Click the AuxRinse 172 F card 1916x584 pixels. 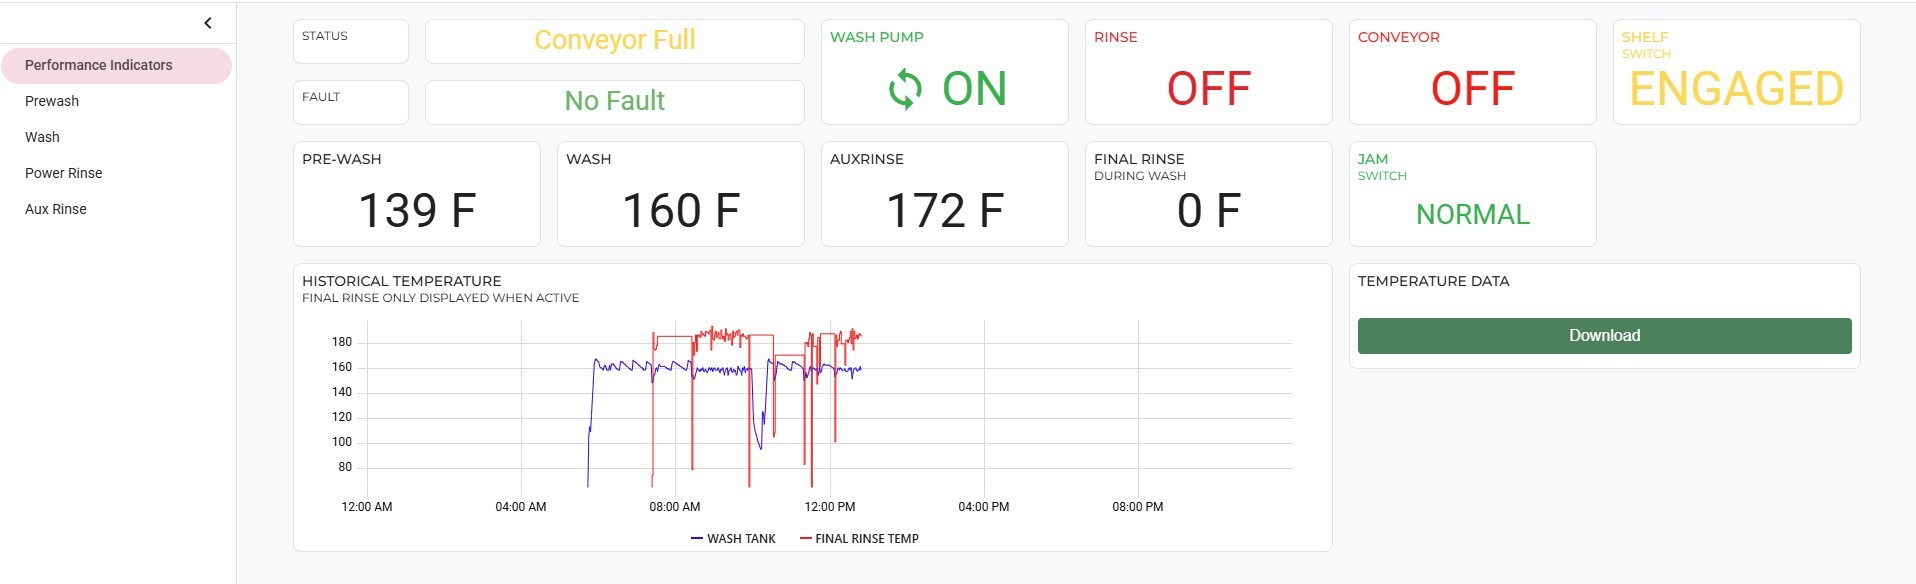pyautogui.click(x=944, y=194)
